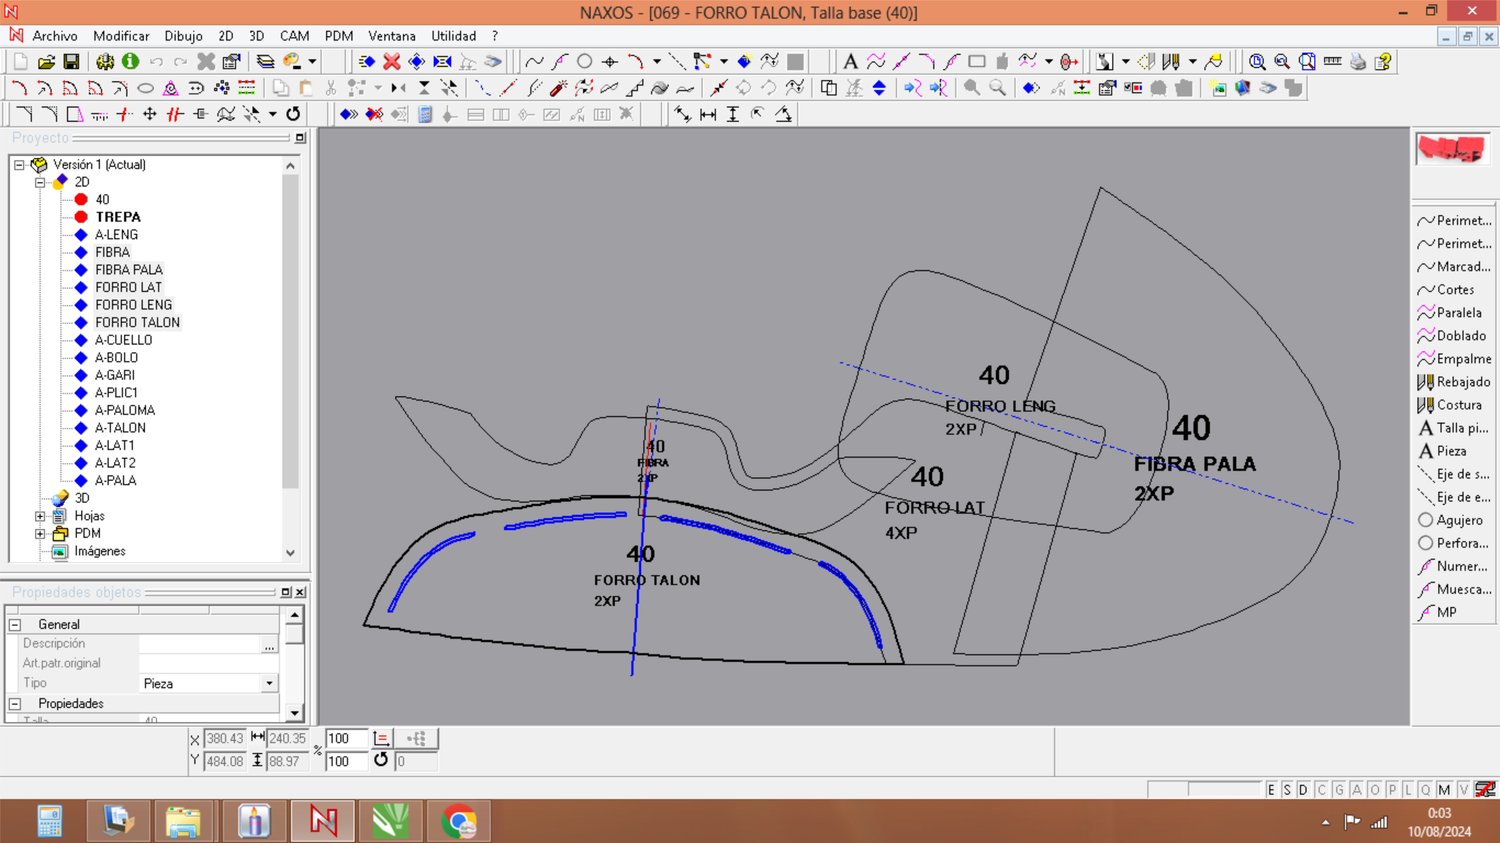The image size is (1500, 843).
Task: Toggle the A status bar indicator
Action: pos(1357,790)
